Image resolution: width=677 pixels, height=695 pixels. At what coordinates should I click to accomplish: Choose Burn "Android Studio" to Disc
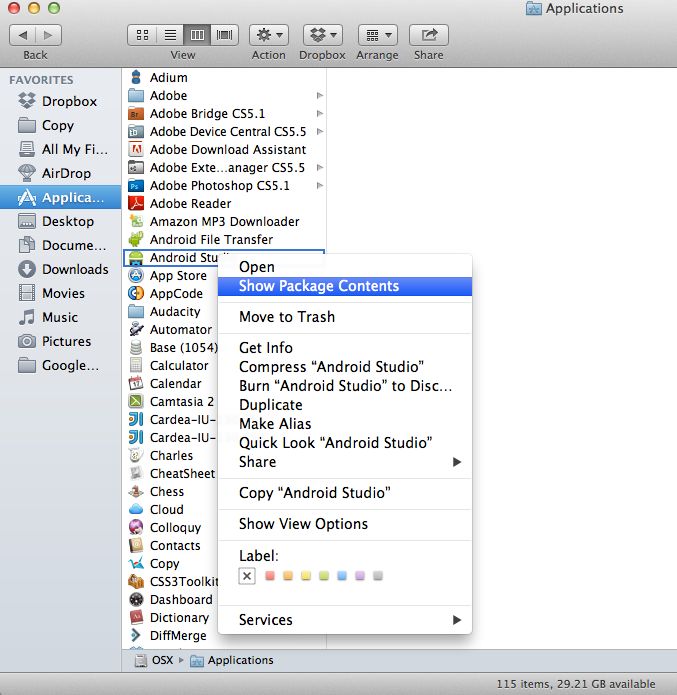click(345, 386)
